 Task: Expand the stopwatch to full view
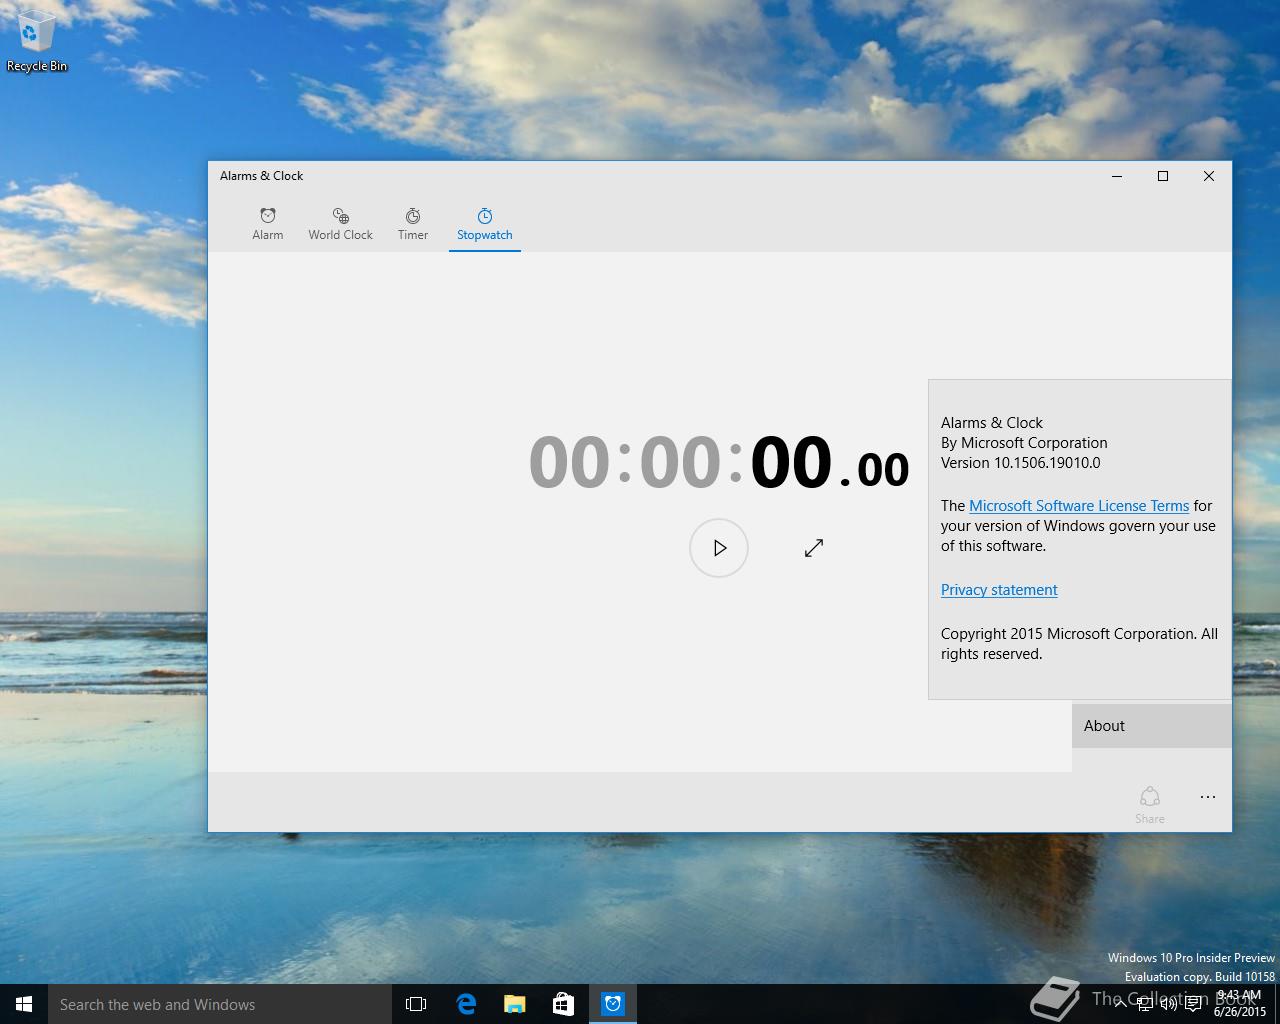point(814,548)
